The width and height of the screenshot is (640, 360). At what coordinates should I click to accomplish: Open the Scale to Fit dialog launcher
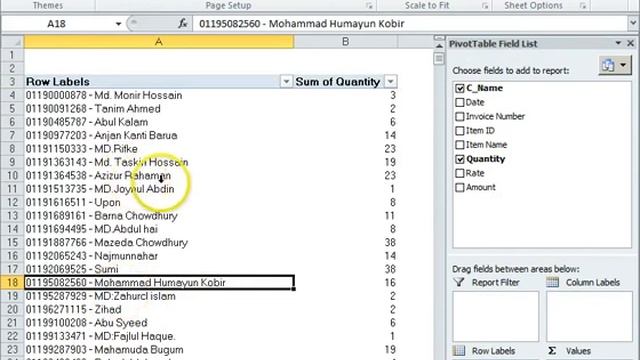pos(484,6)
